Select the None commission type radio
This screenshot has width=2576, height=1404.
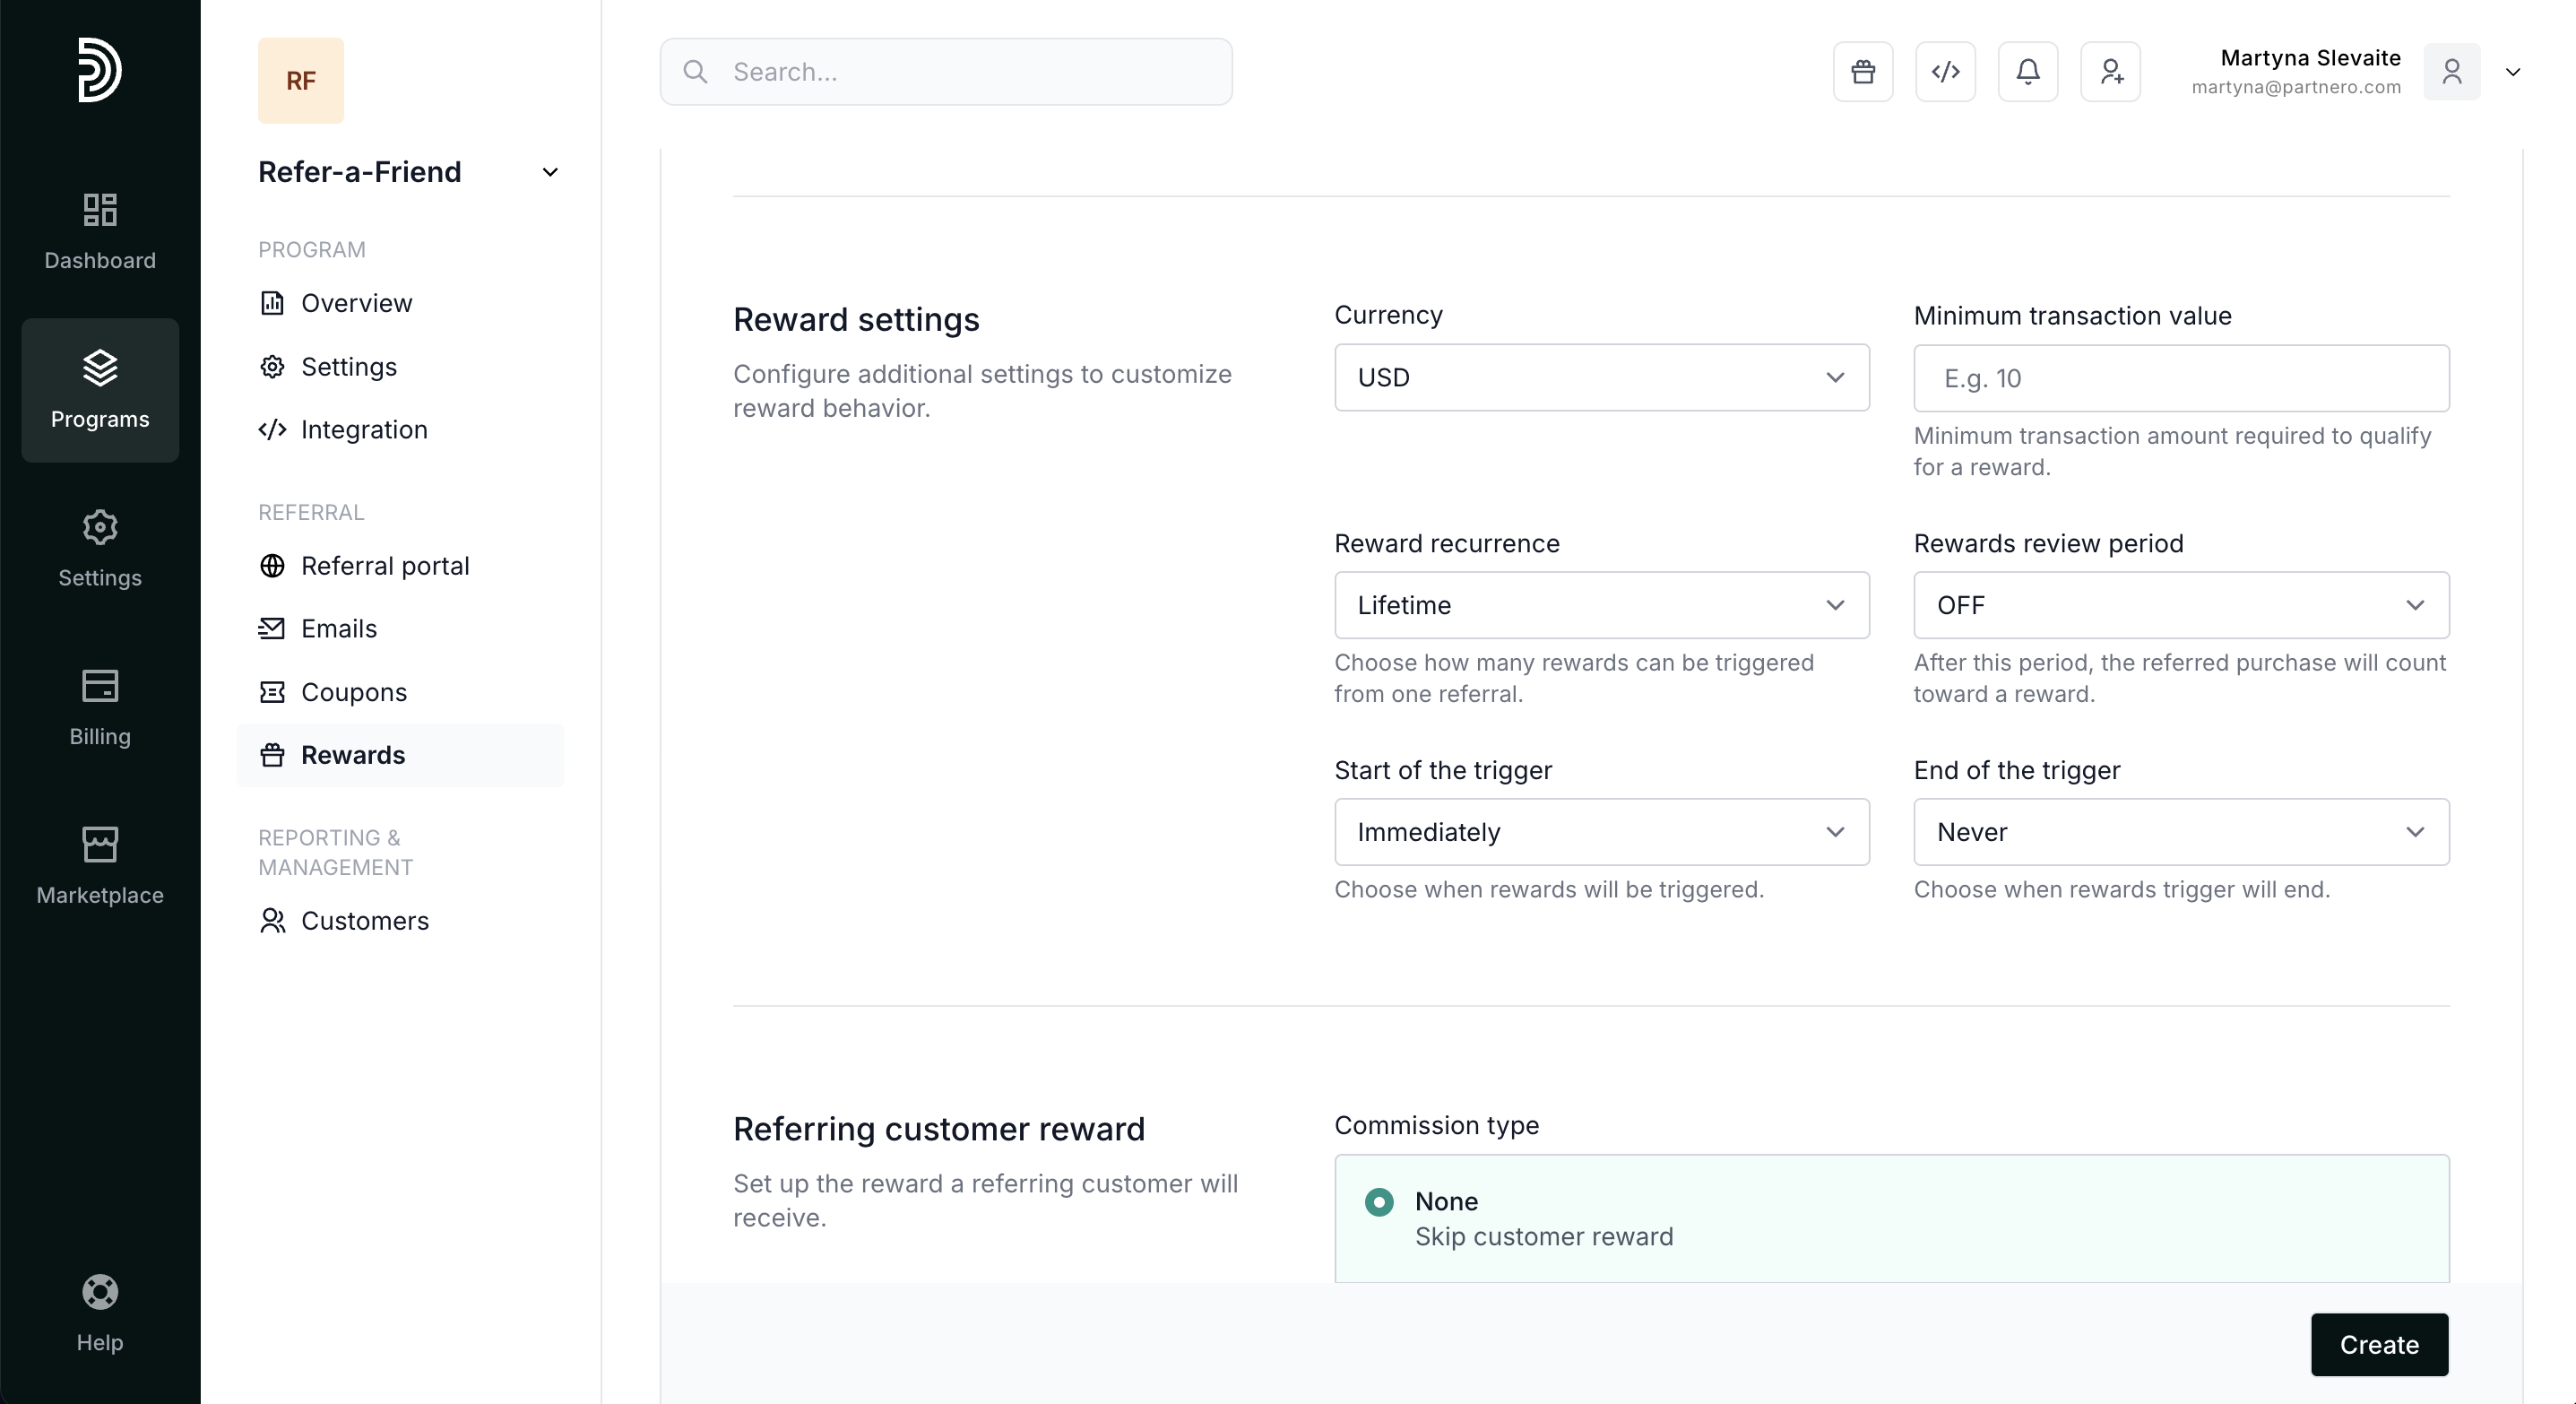coord(1379,1201)
